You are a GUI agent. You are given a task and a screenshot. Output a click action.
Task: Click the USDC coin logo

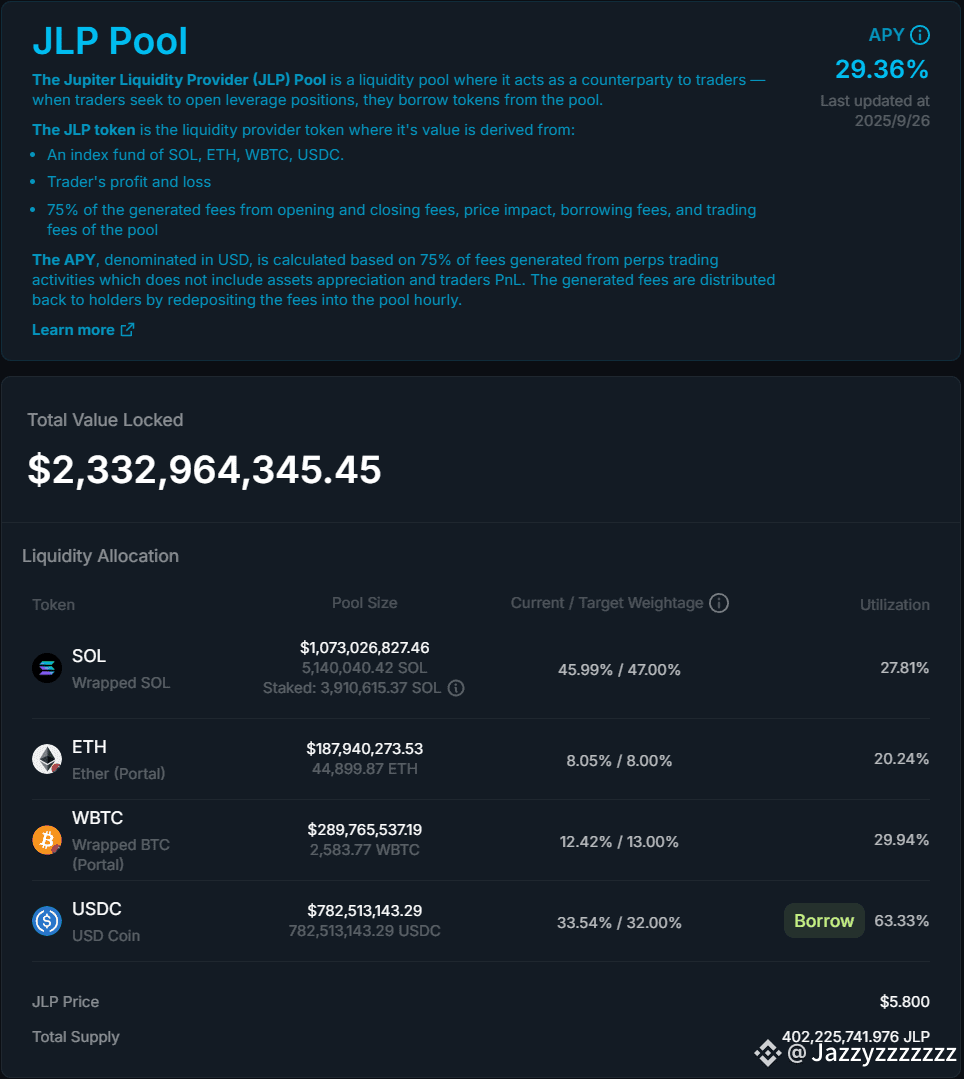(47, 921)
